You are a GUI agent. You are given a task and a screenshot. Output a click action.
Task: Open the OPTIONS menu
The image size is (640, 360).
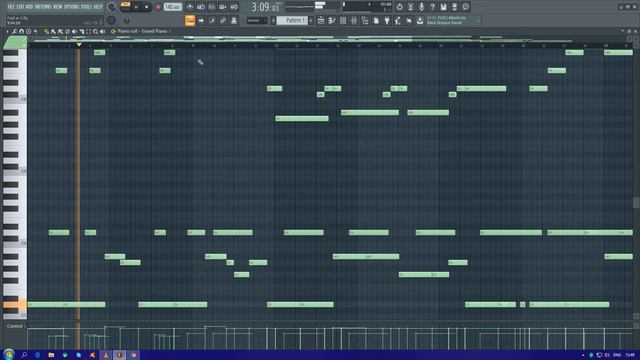(72, 7)
